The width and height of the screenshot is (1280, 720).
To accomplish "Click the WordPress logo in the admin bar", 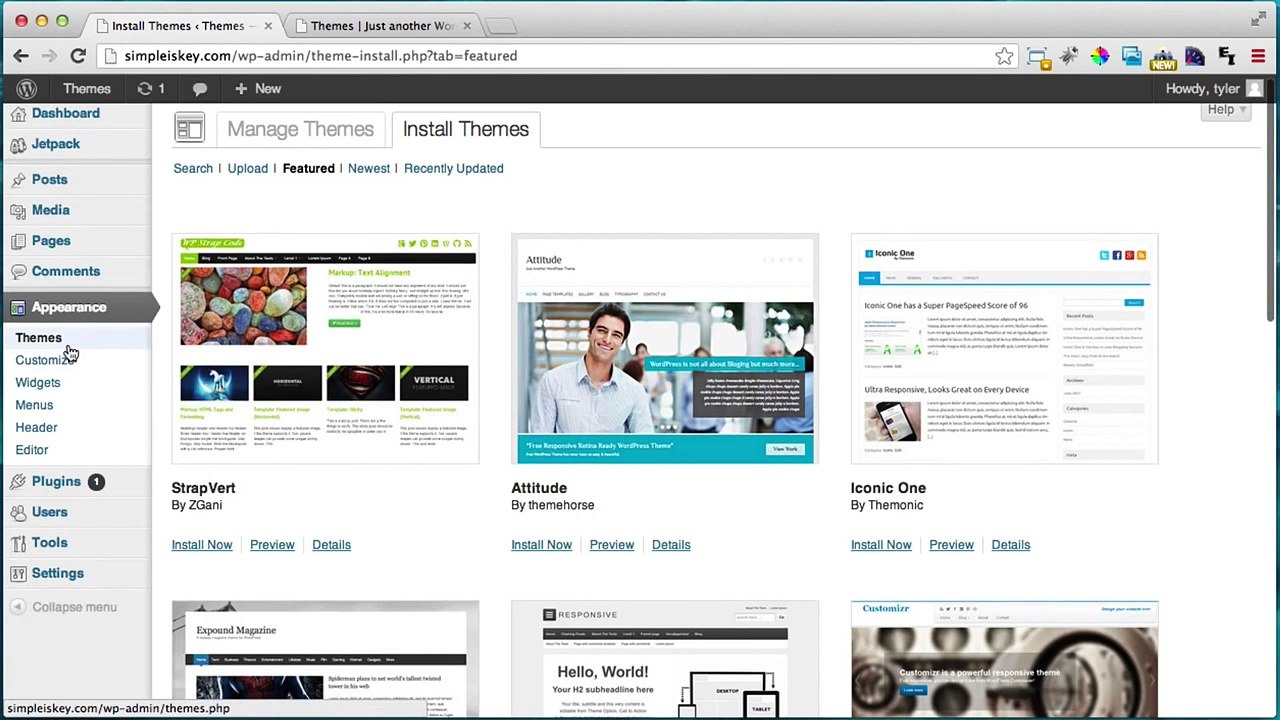I will point(27,89).
